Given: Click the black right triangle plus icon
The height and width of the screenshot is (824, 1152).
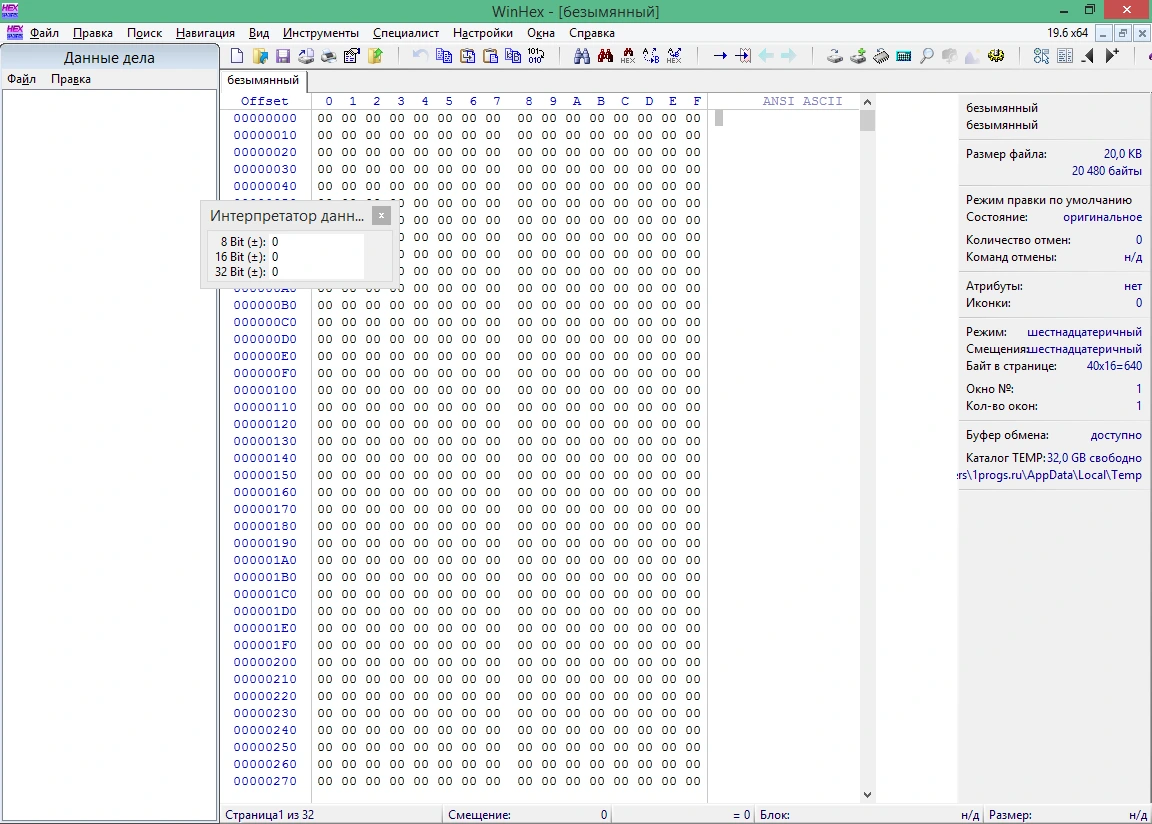Looking at the screenshot, I should [1112, 56].
